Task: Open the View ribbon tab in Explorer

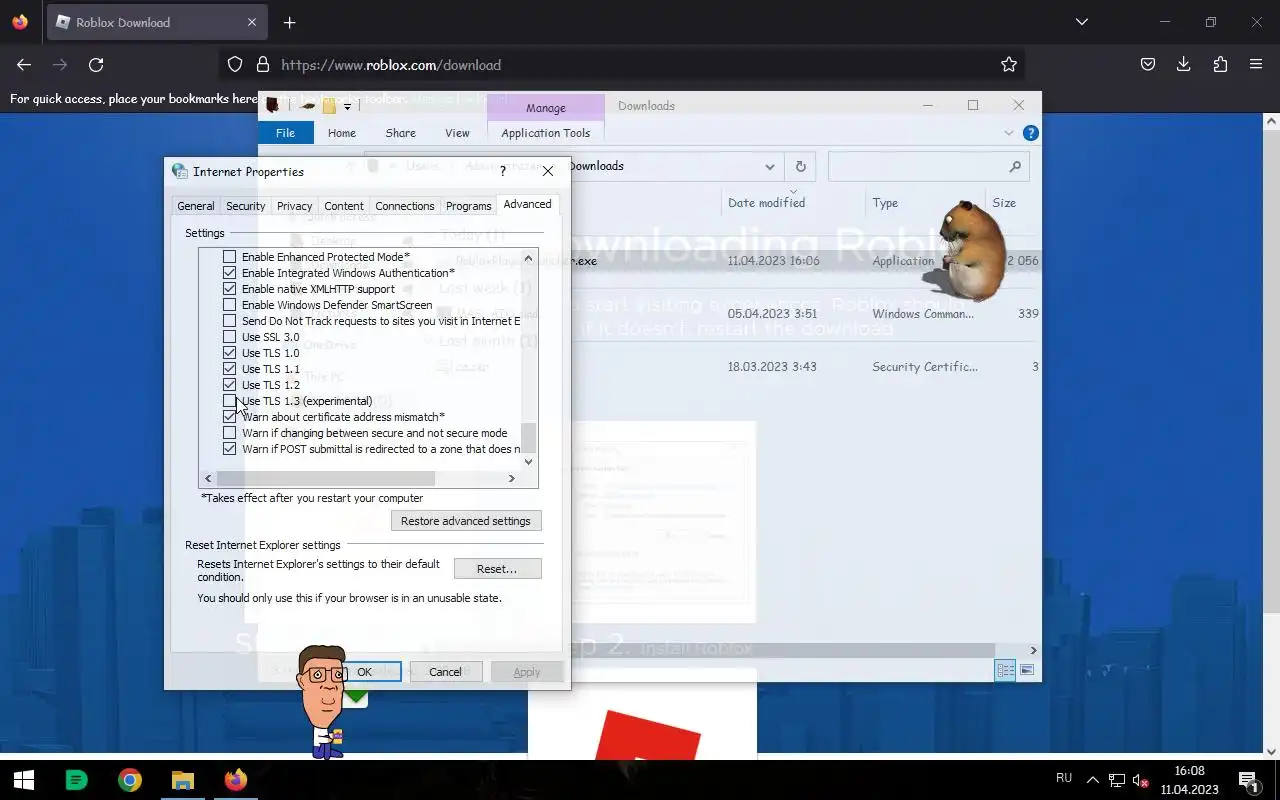Action: [x=457, y=133]
